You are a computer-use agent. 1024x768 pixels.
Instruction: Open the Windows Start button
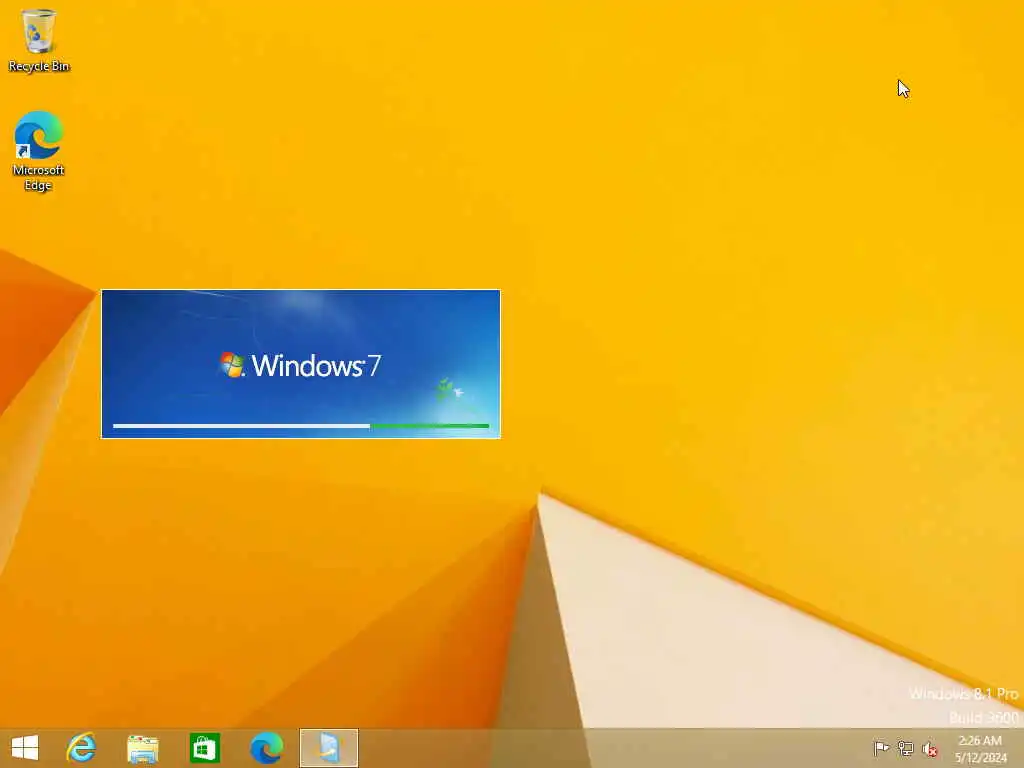25,748
